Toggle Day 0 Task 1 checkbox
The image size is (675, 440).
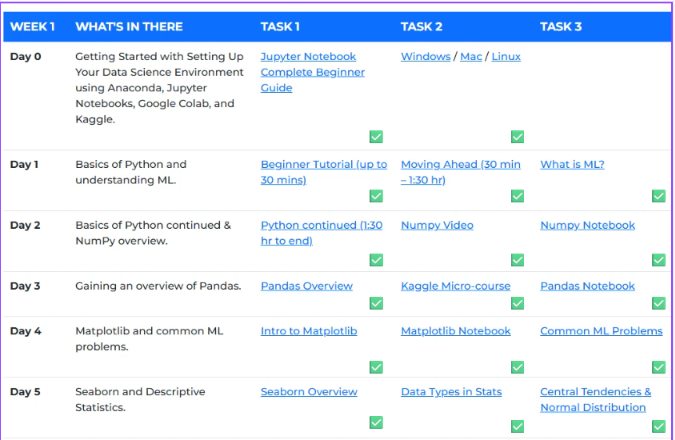click(x=376, y=136)
